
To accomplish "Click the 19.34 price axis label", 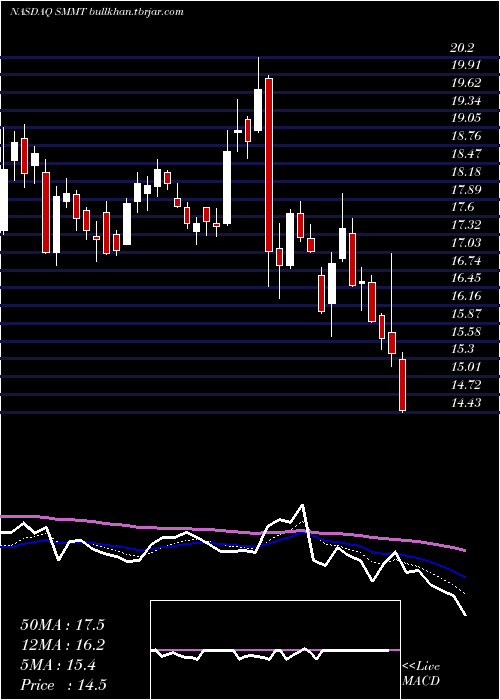I will point(466,101).
